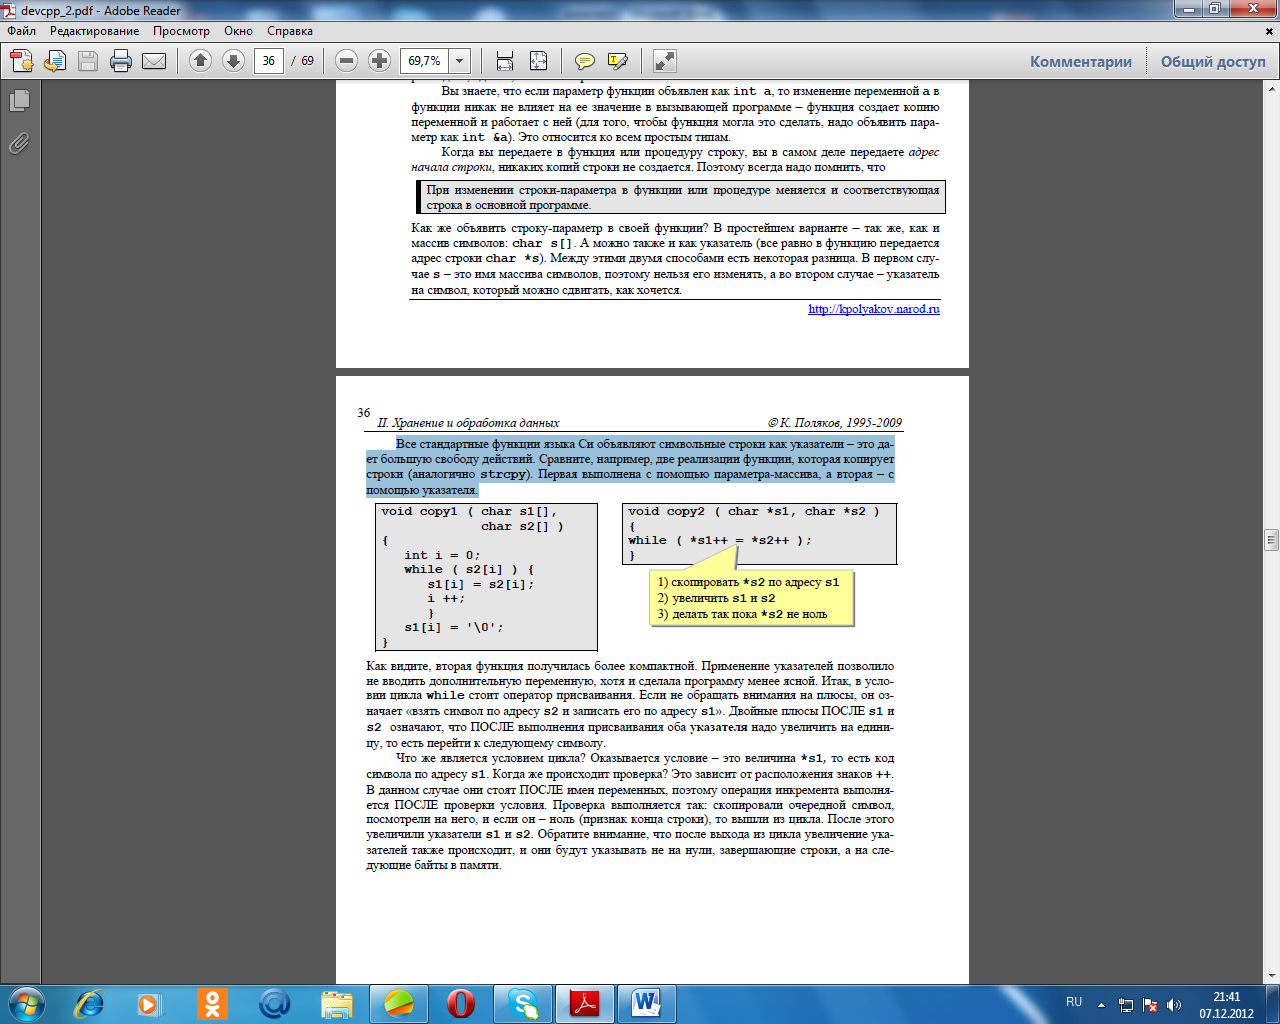Screen dimensions: 1280x1024
Task: Open the zoom level dropdown arrow
Action: click(x=459, y=61)
